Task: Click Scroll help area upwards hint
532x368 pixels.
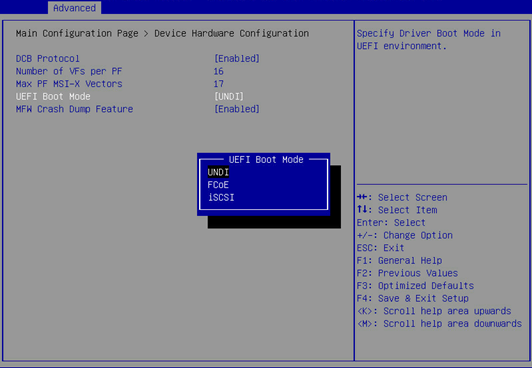Action: pos(434,311)
